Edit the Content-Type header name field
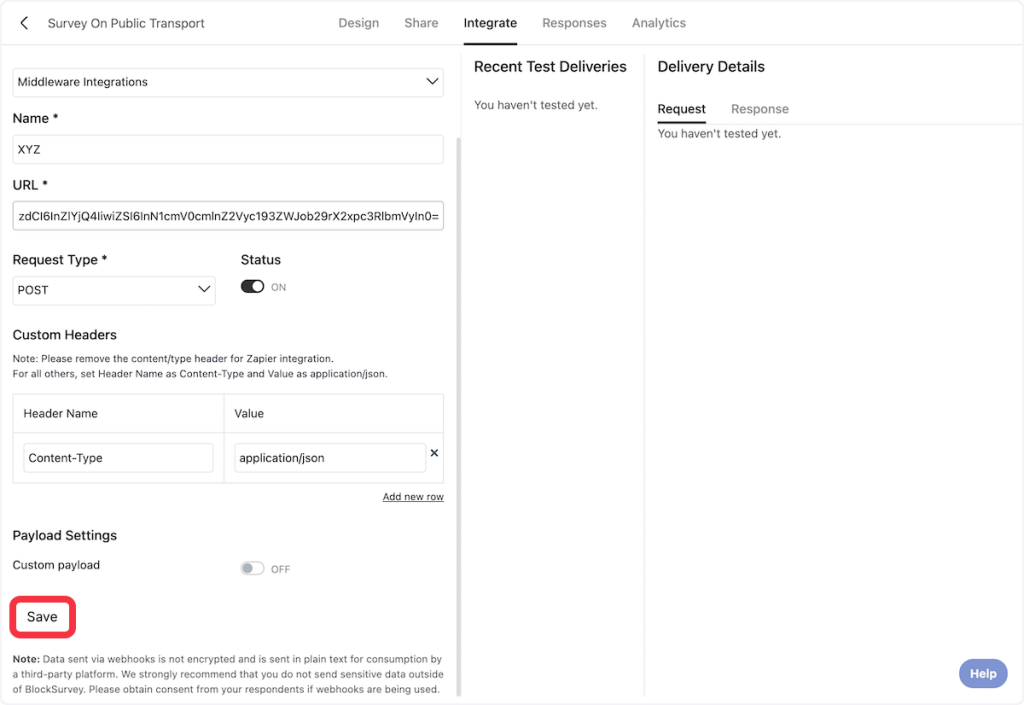 pos(118,458)
